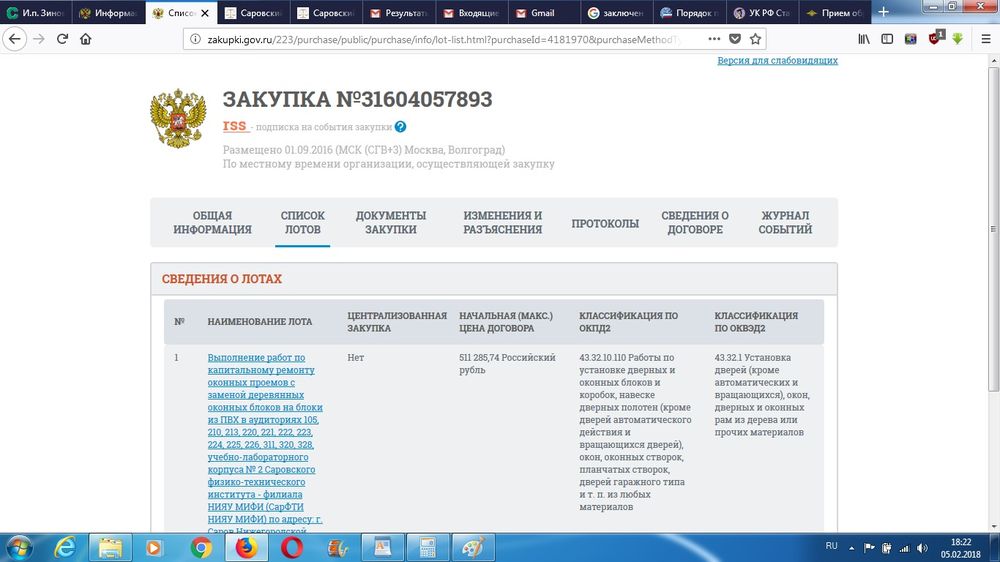This screenshot has height=562, width=1000.
Task: Open the Pocket save icon in address bar
Action: (x=734, y=39)
